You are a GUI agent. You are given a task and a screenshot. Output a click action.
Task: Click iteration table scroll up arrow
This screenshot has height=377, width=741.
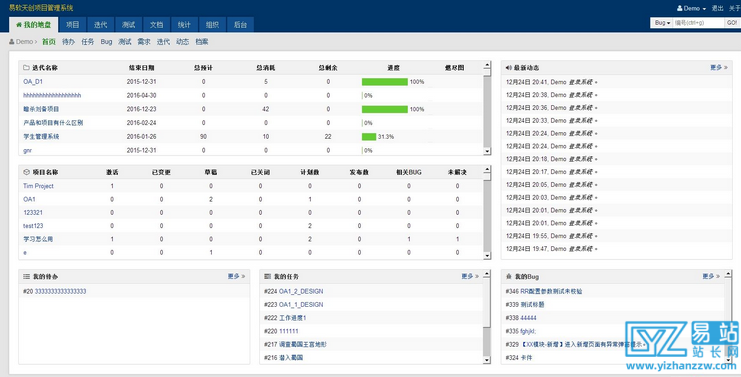487,65
